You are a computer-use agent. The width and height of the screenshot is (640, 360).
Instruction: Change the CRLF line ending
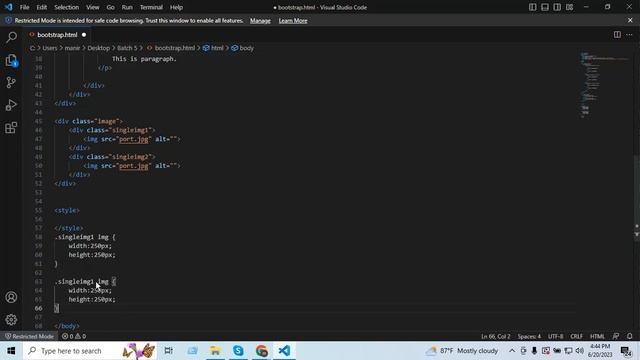(576, 336)
